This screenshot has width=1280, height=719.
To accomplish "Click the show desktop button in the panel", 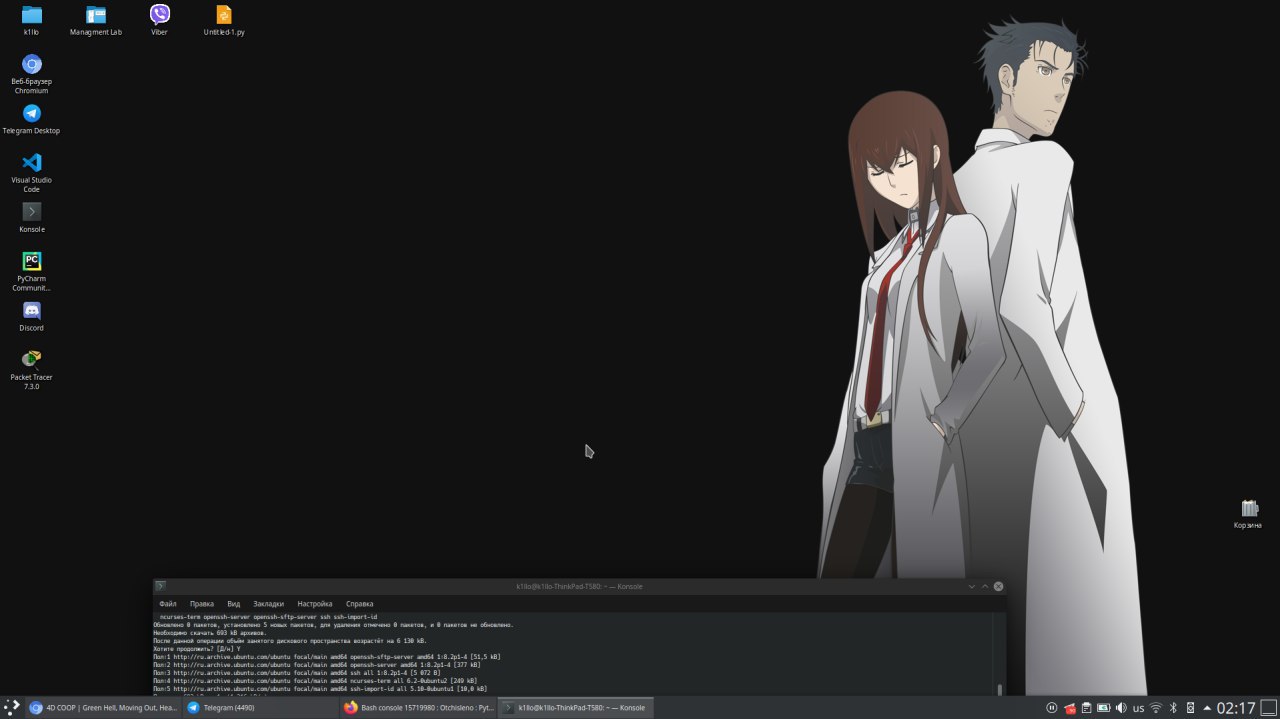I will tap(1268, 707).
